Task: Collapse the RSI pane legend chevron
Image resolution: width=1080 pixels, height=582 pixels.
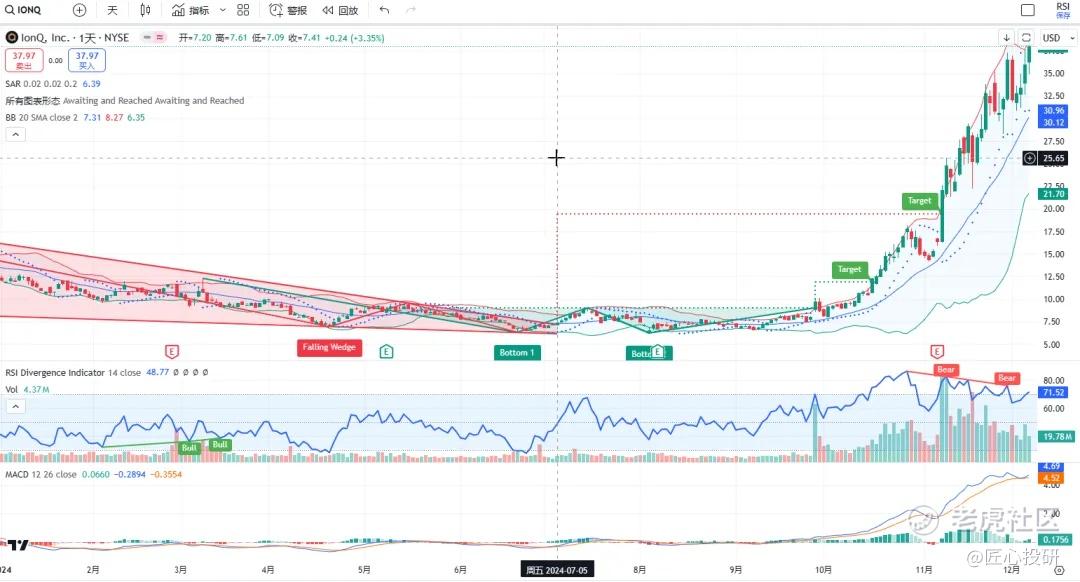Action: pos(15,406)
